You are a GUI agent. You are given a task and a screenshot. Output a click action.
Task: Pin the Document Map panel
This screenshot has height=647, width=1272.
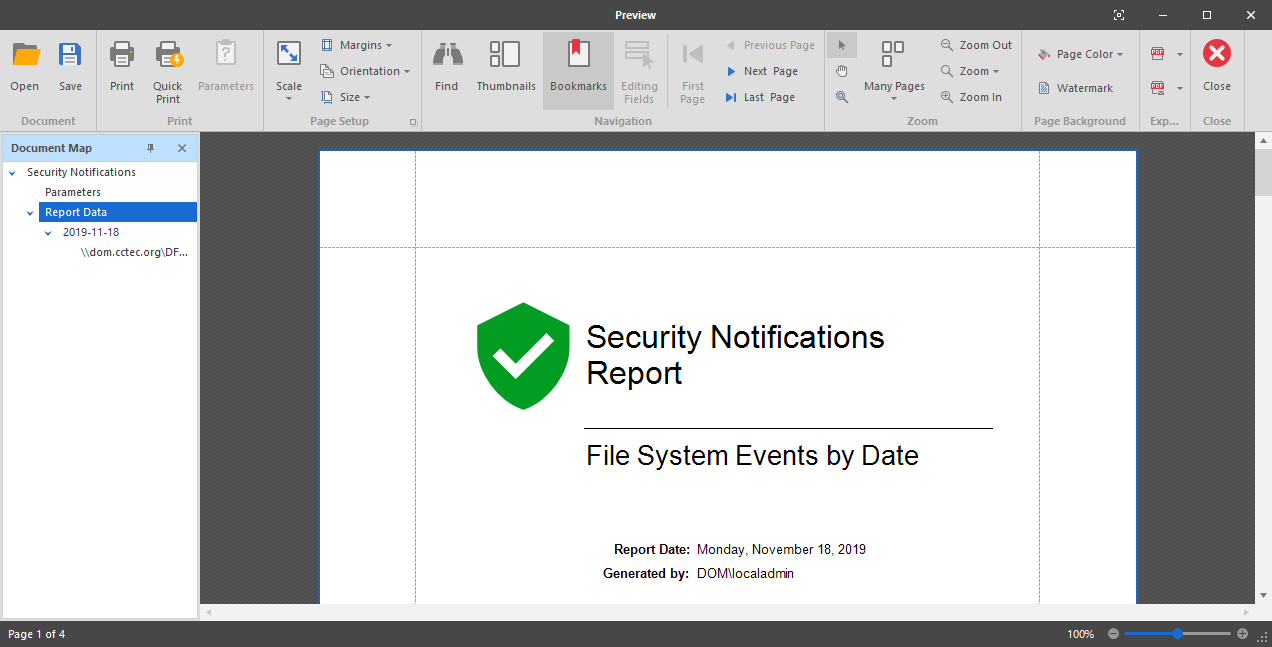(x=151, y=148)
